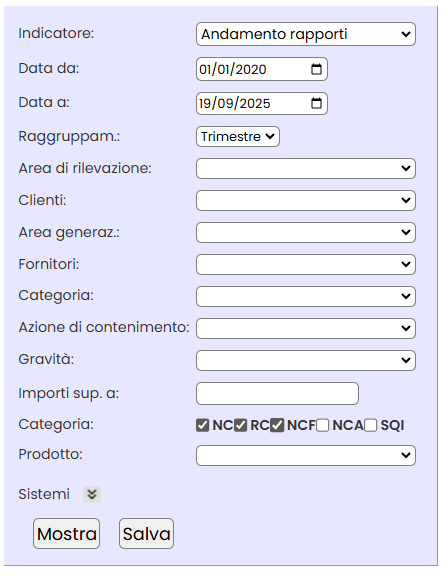Uncheck the RC category checkbox
The width and height of the screenshot is (446, 578).
click(x=240, y=425)
